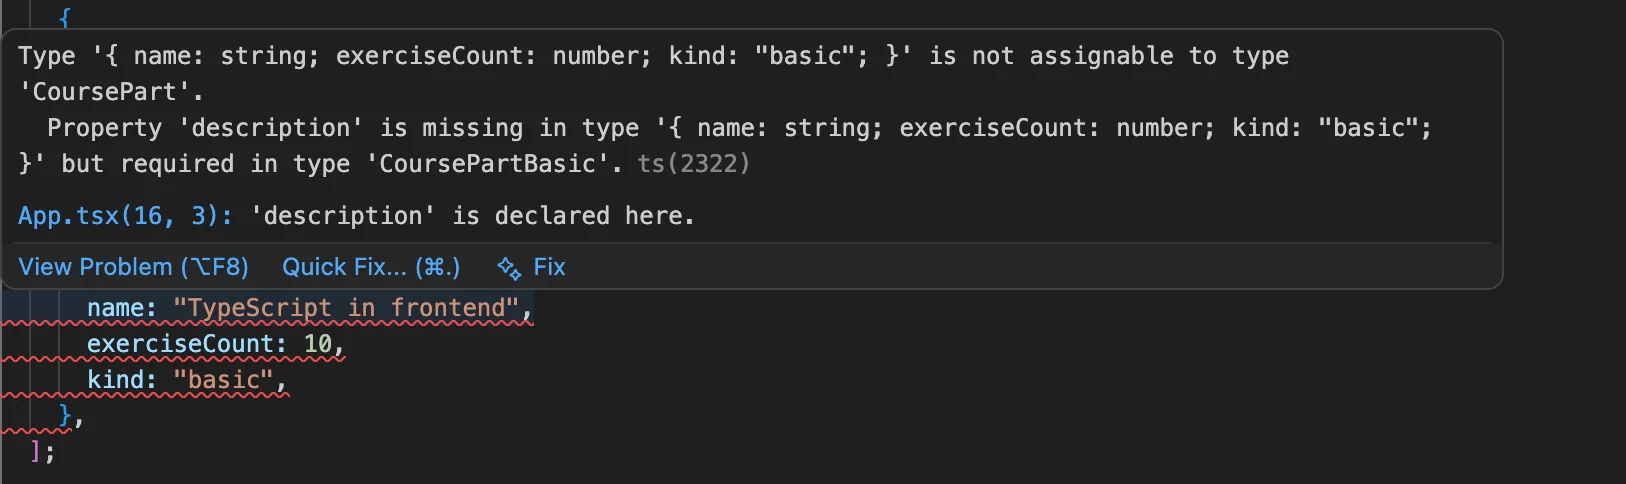This screenshot has height=484, width=1626.
Task: Click the name property key in code
Action: tap(115, 308)
